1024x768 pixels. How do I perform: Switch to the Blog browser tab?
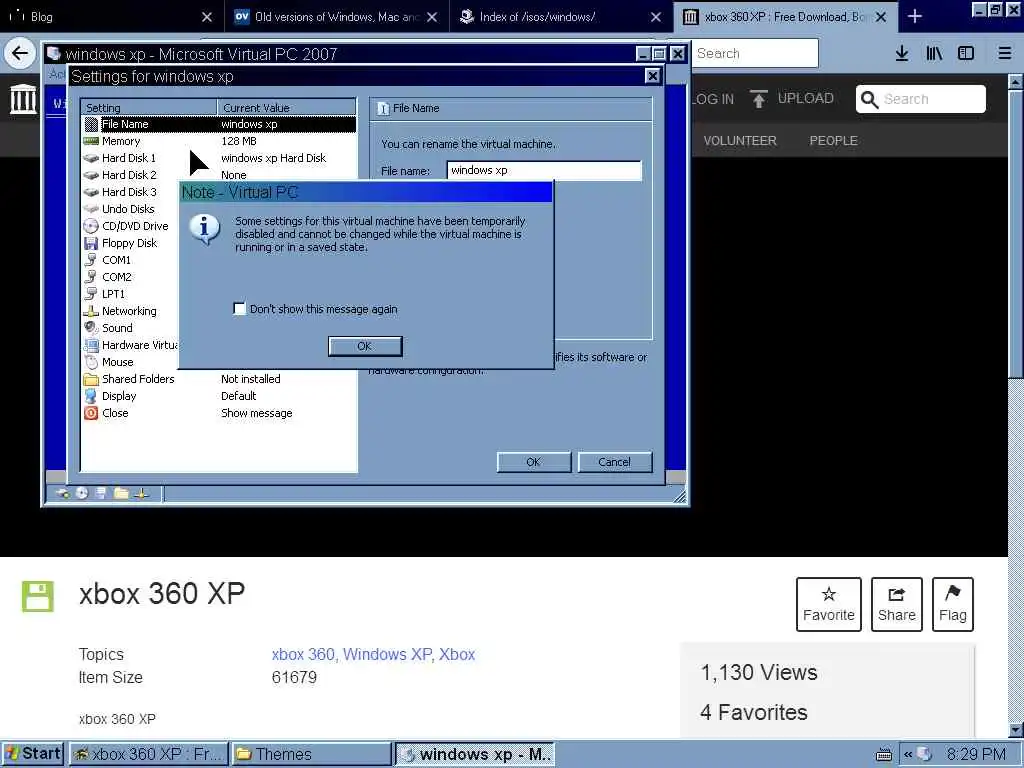click(x=112, y=16)
